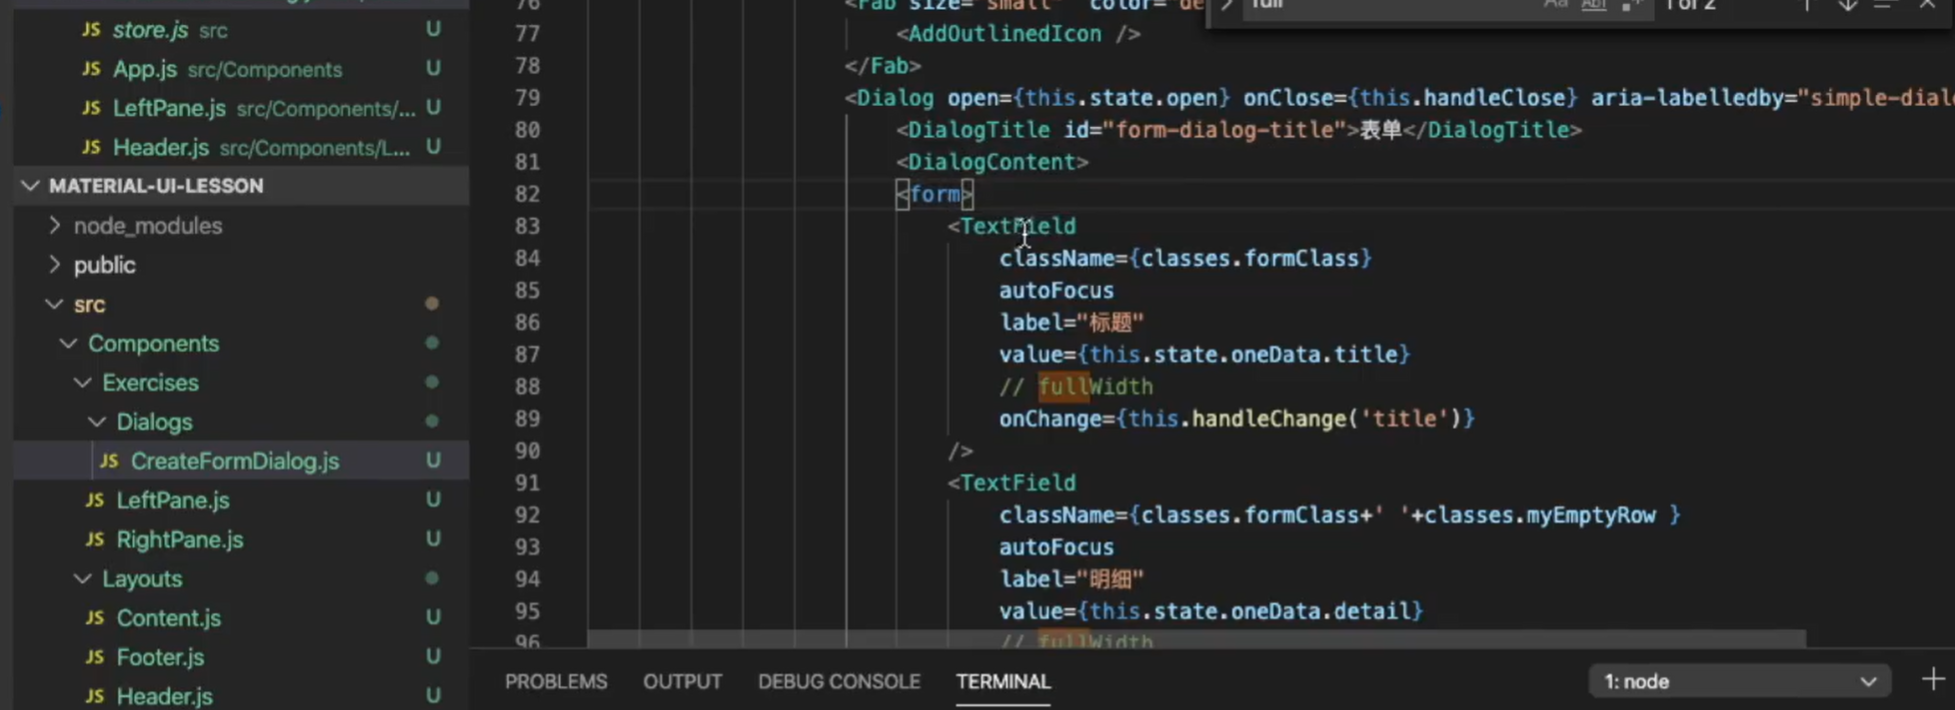Expand the replace field chevron in find widget

coord(1227,5)
